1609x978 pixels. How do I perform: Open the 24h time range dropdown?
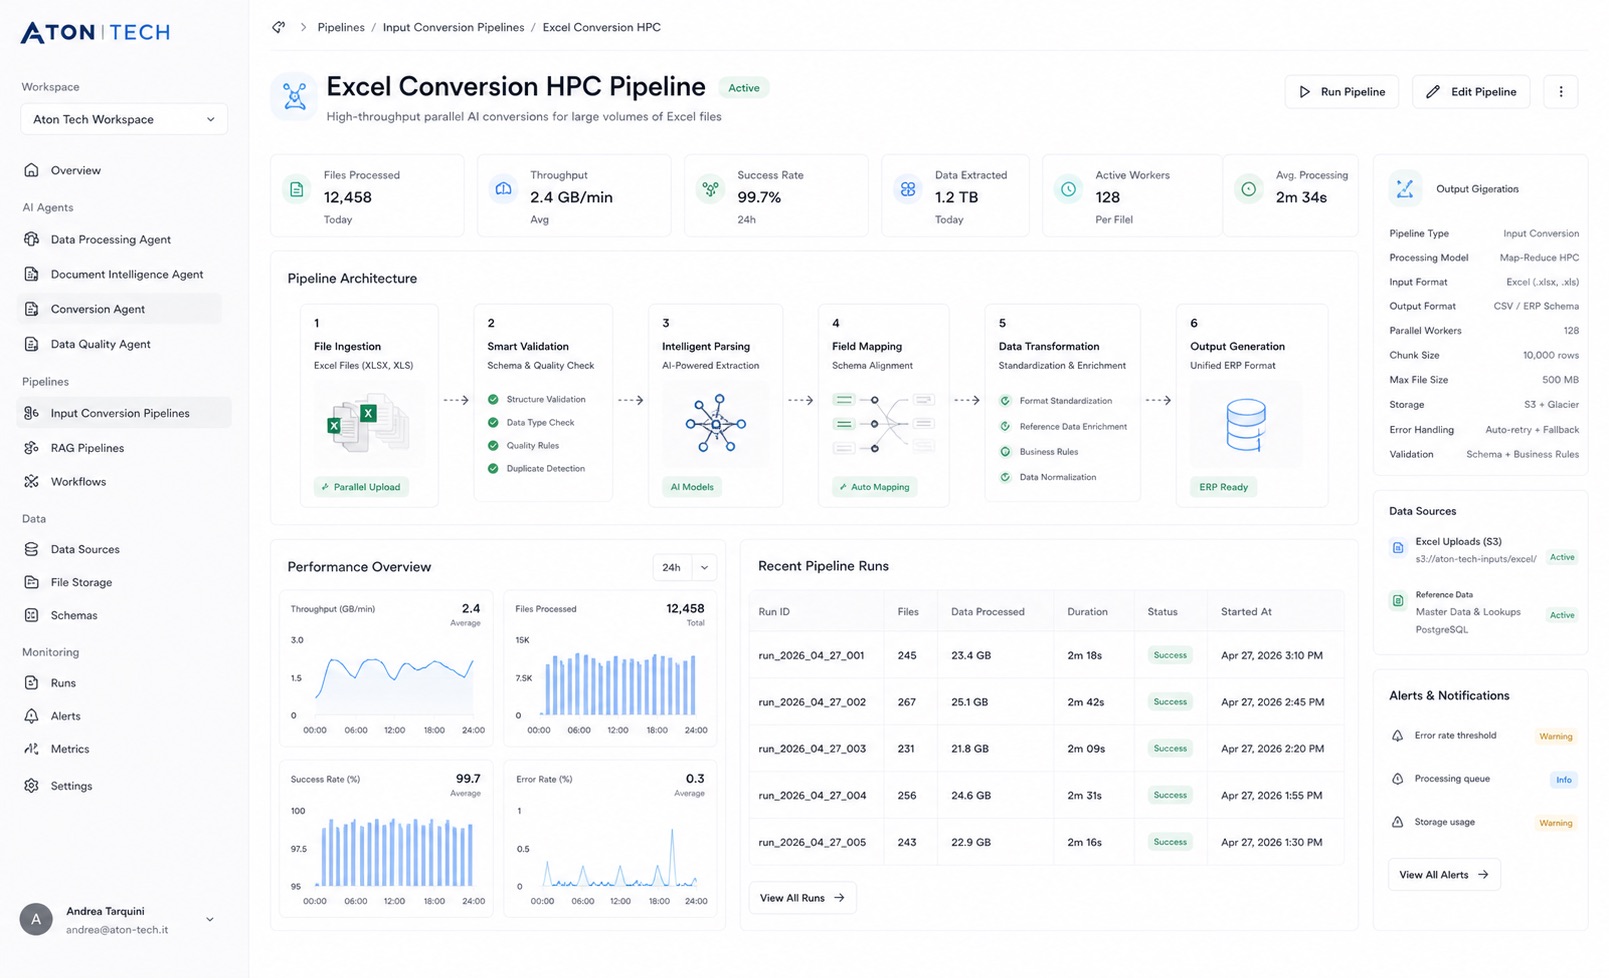coord(685,567)
